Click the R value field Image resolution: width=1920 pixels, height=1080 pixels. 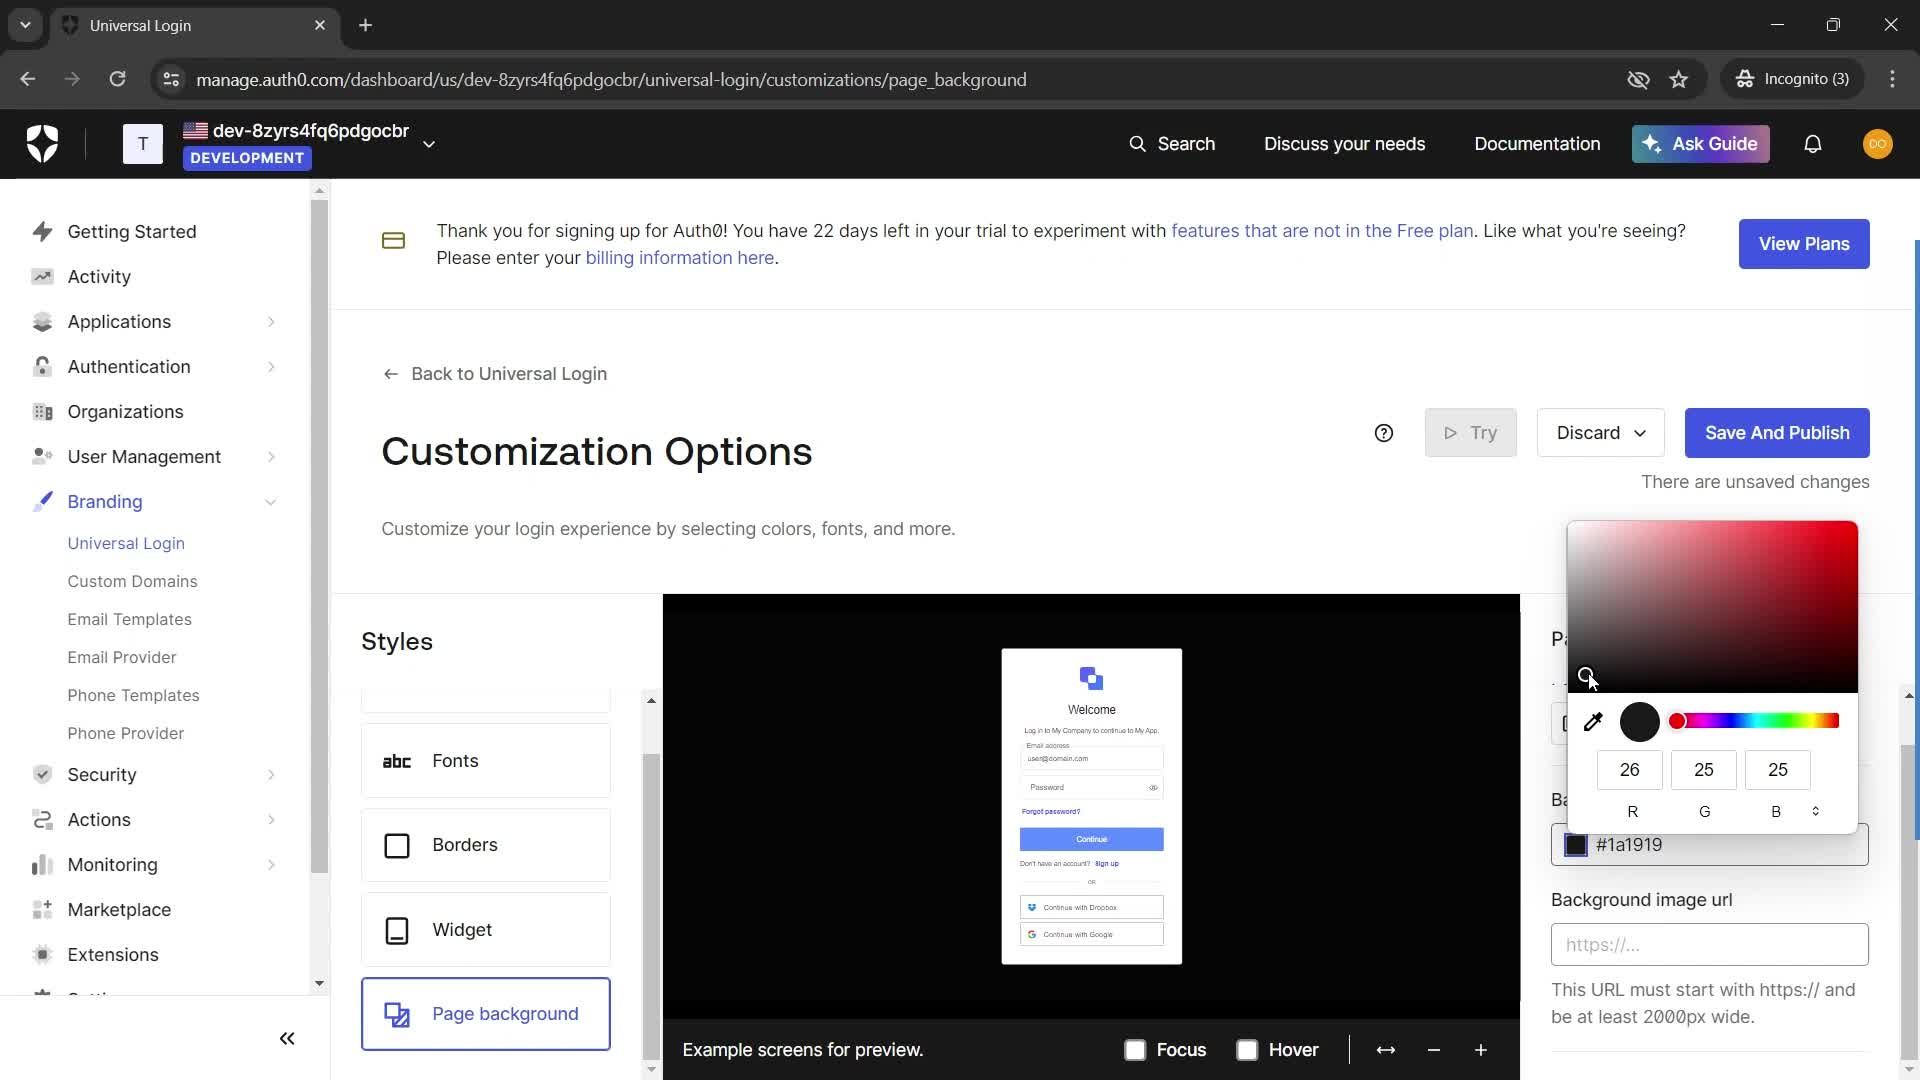(1630, 770)
